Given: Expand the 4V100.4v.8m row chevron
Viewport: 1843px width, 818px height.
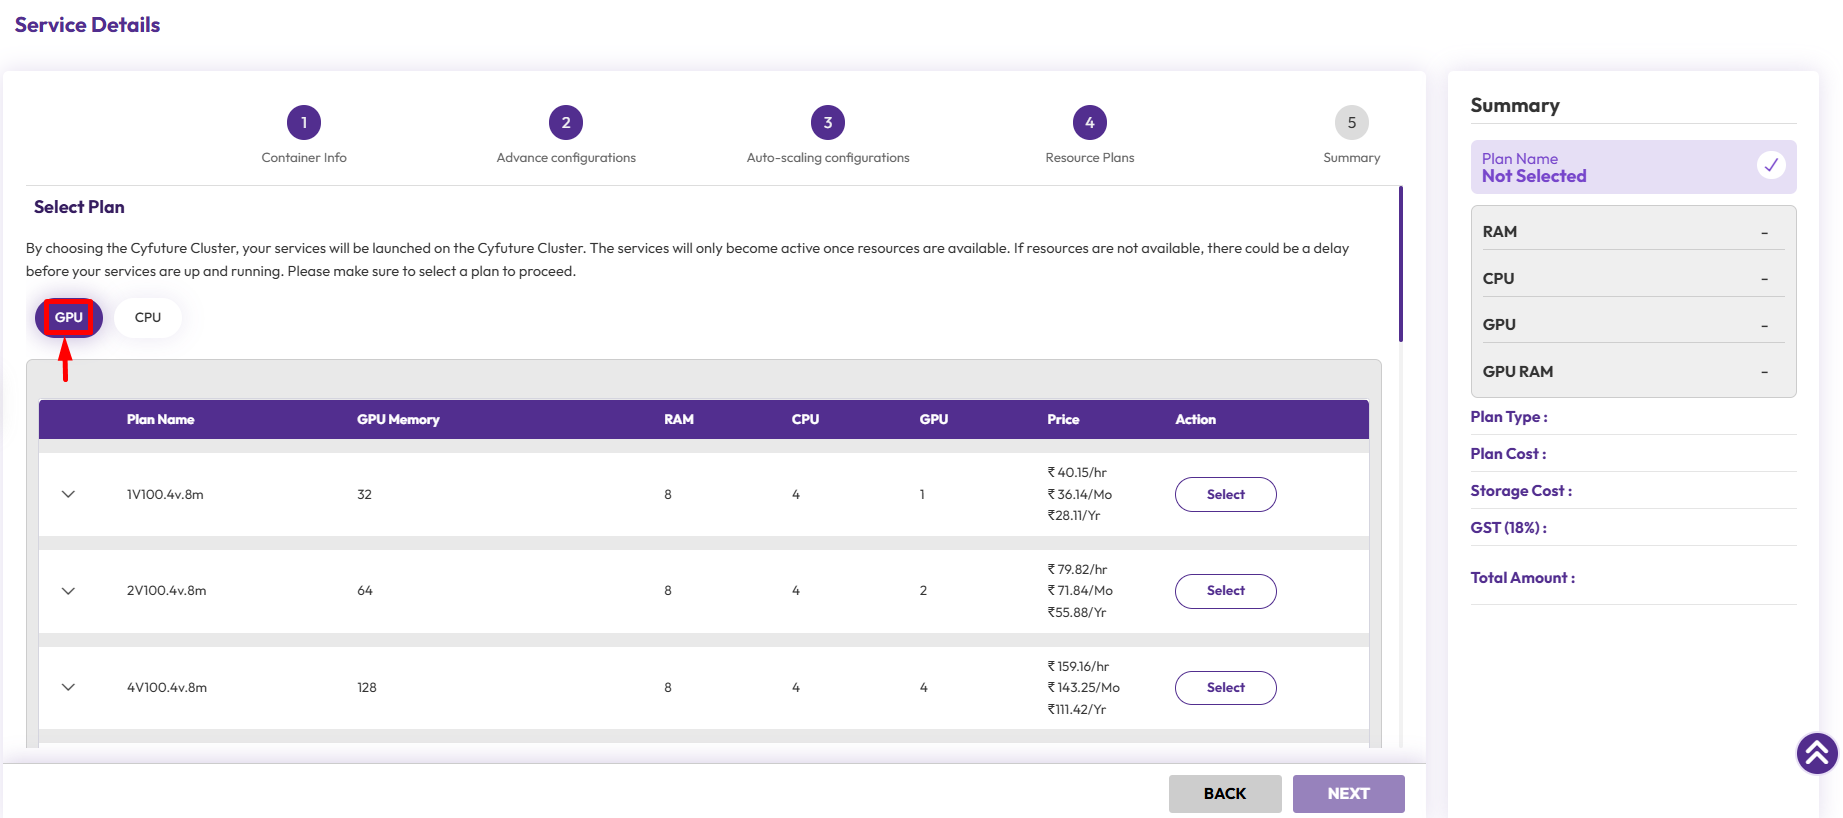Looking at the screenshot, I should tap(68, 688).
